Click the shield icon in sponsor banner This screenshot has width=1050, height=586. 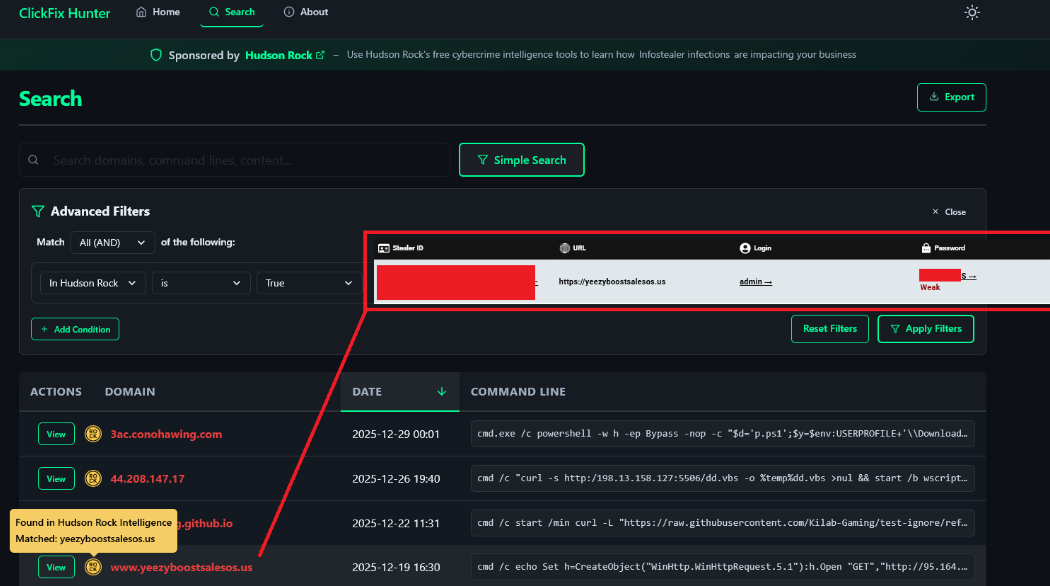(156, 55)
